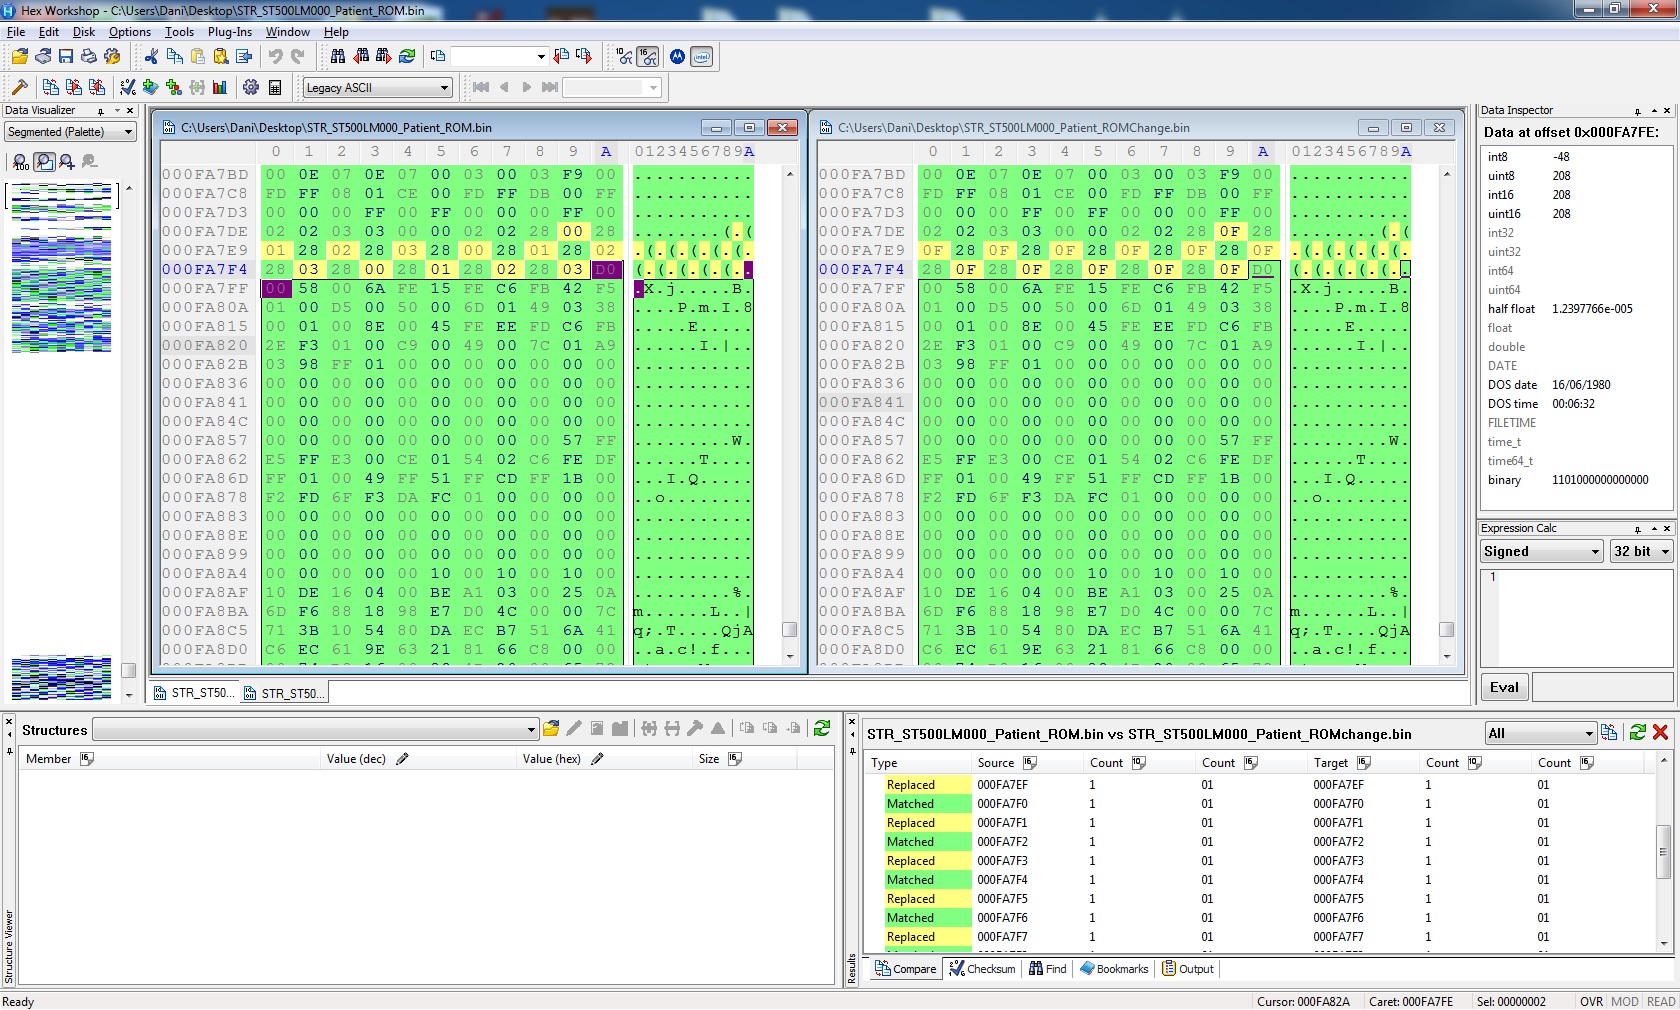Click the Replace green arrows toolbar icon
The width and height of the screenshot is (1680, 1010).
click(407, 57)
